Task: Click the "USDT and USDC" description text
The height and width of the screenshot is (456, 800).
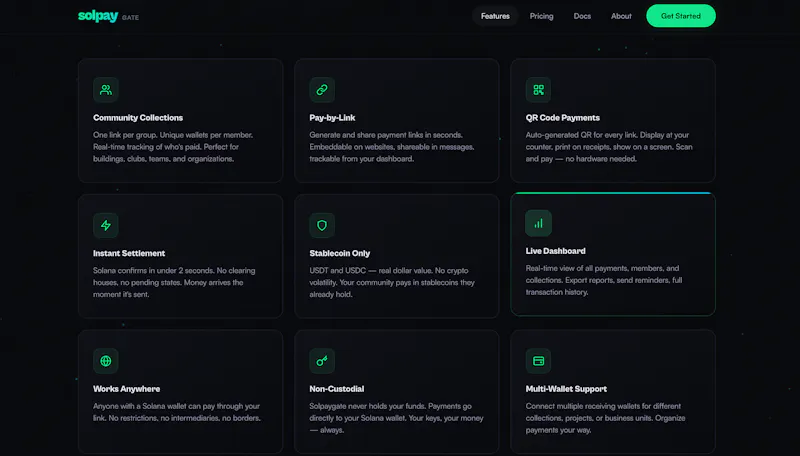Action: [x=392, y=283]
